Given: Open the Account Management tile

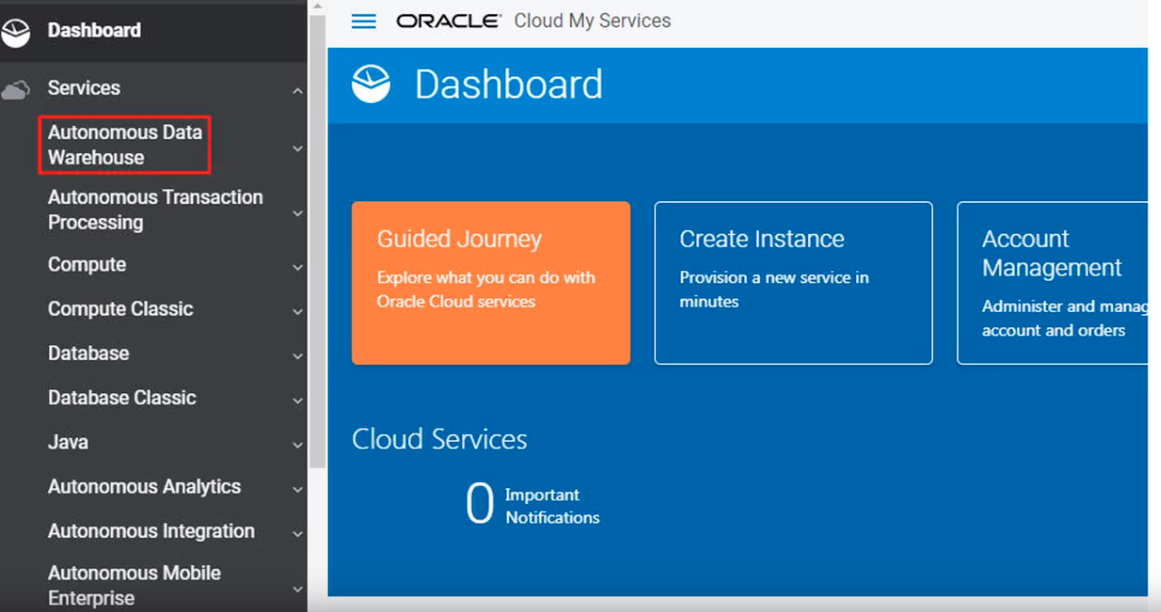Looking at the screenshot, I should coord(1052,283).
